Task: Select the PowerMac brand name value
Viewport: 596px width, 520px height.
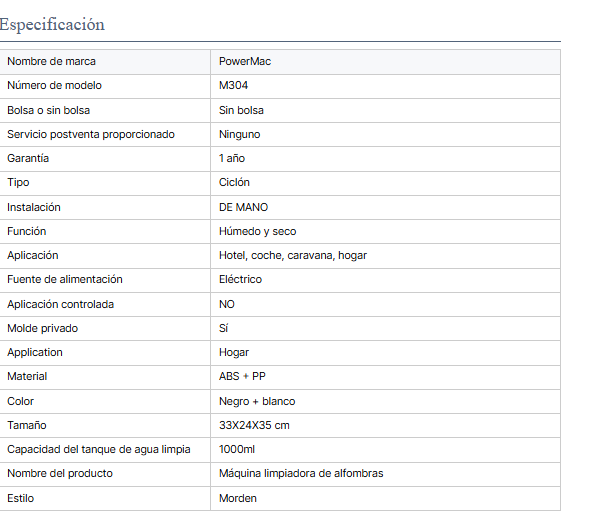Action: [245, 62]
